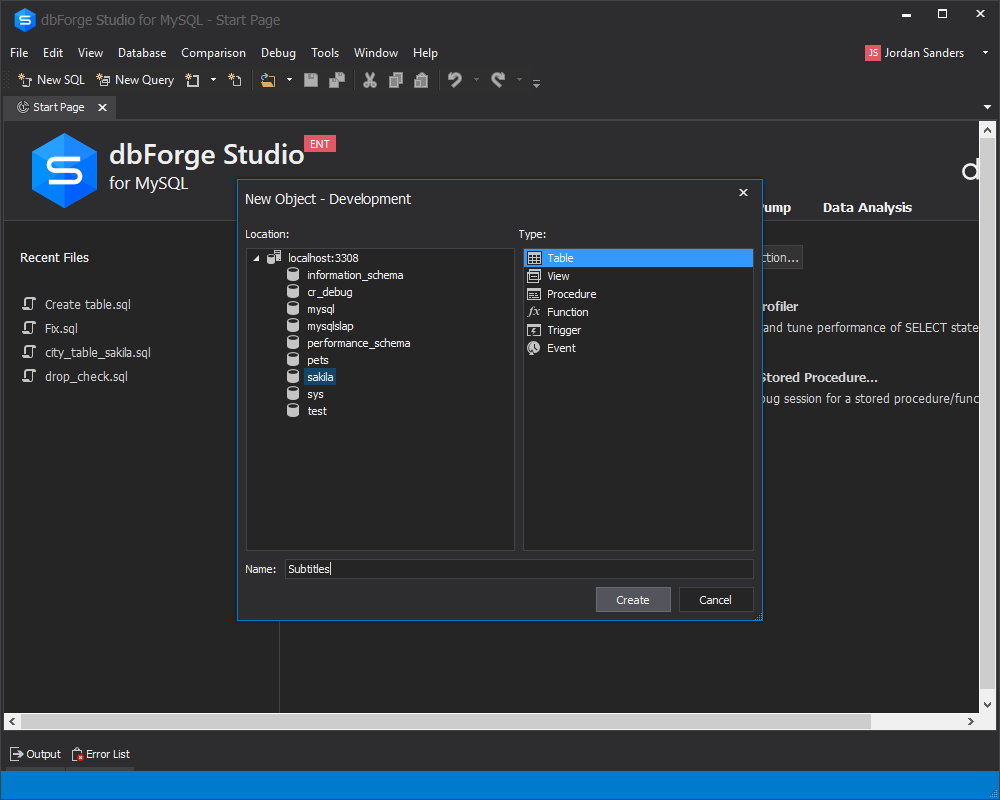Expand the Open File dropdown arrow
Image resolution: width=1000 pixels, height=800 pixels.
click(x=289, y=80)
